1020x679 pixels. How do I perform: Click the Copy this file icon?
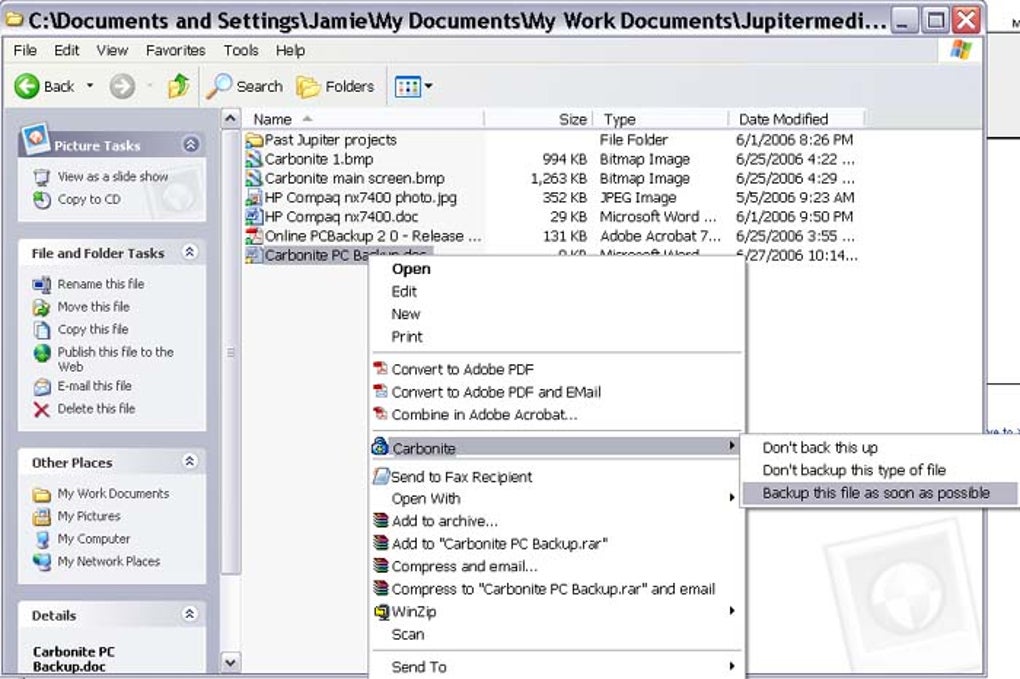(x=42, y=330)
